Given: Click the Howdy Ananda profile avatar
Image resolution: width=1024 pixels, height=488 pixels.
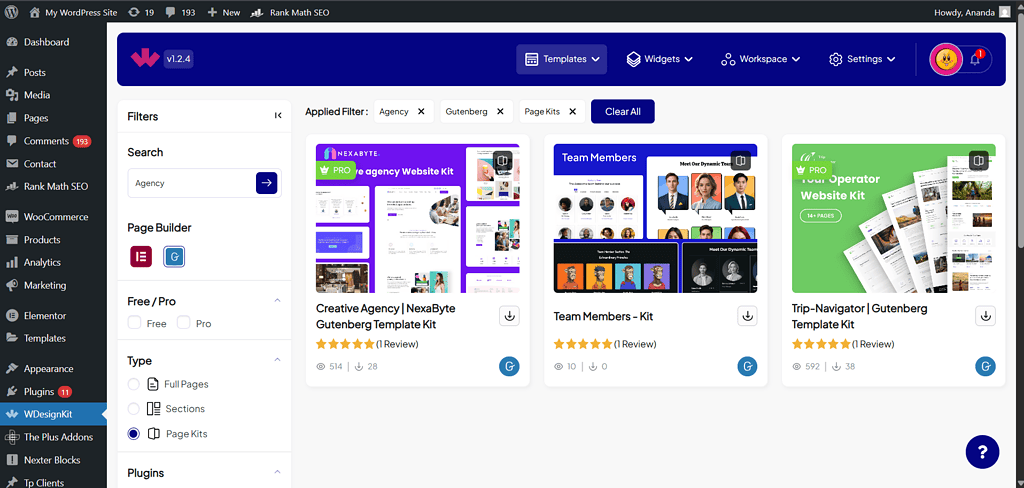Looking at the screenshot, I should pos(1004,12).
